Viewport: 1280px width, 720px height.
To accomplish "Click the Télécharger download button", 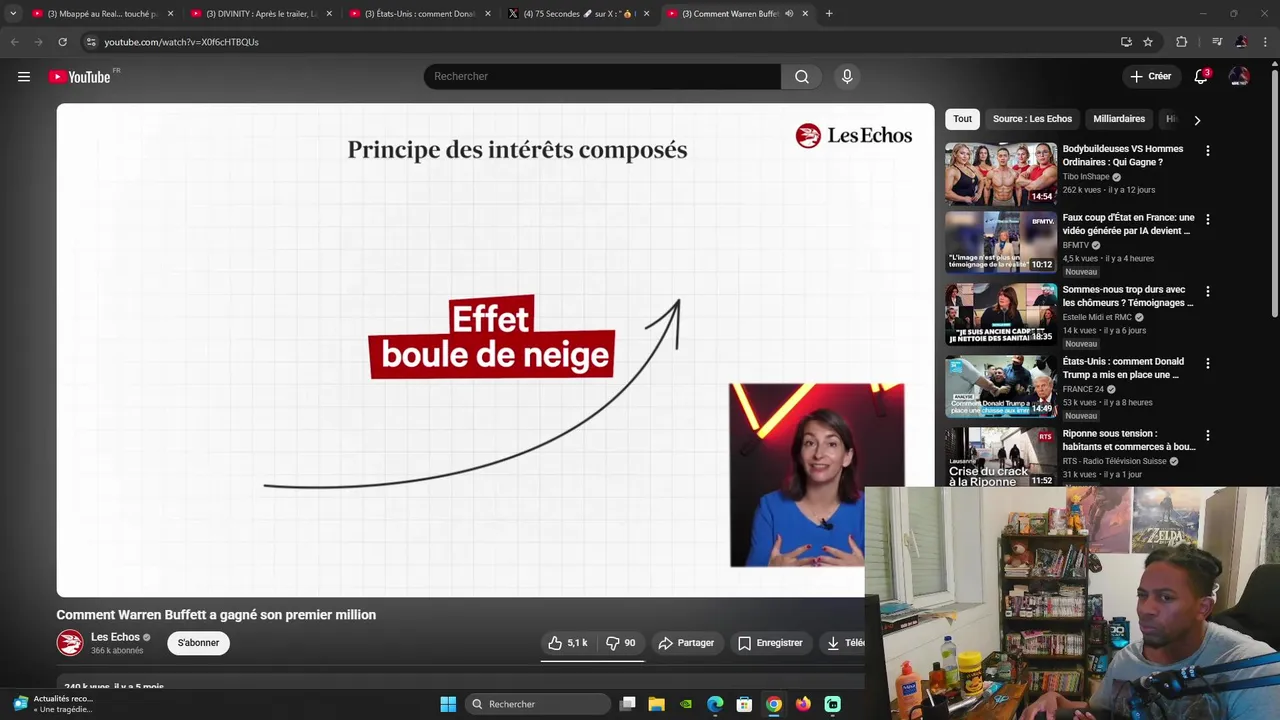I will tap(845, 643).
